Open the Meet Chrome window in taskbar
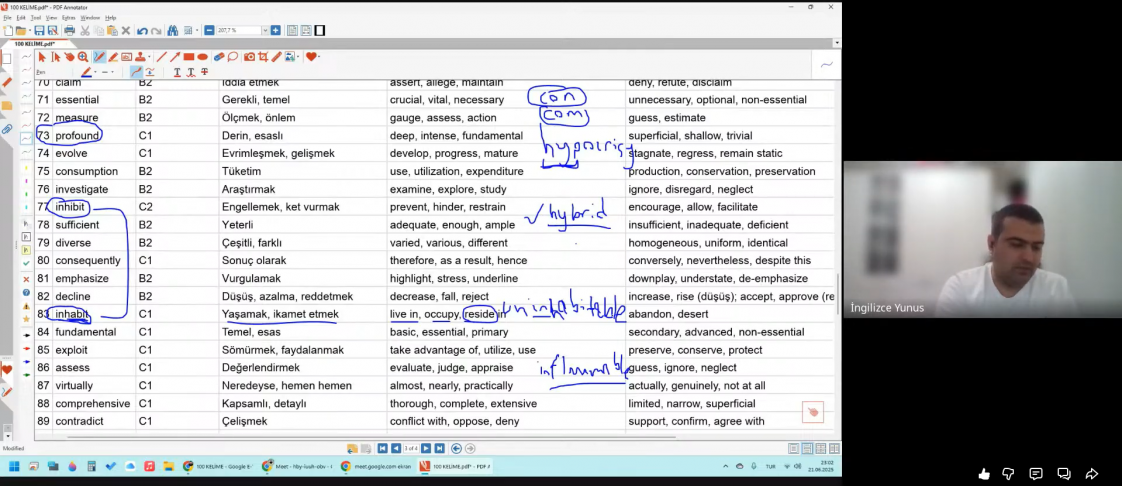This screenshot has width=1122, height=486. coord(297,466)
